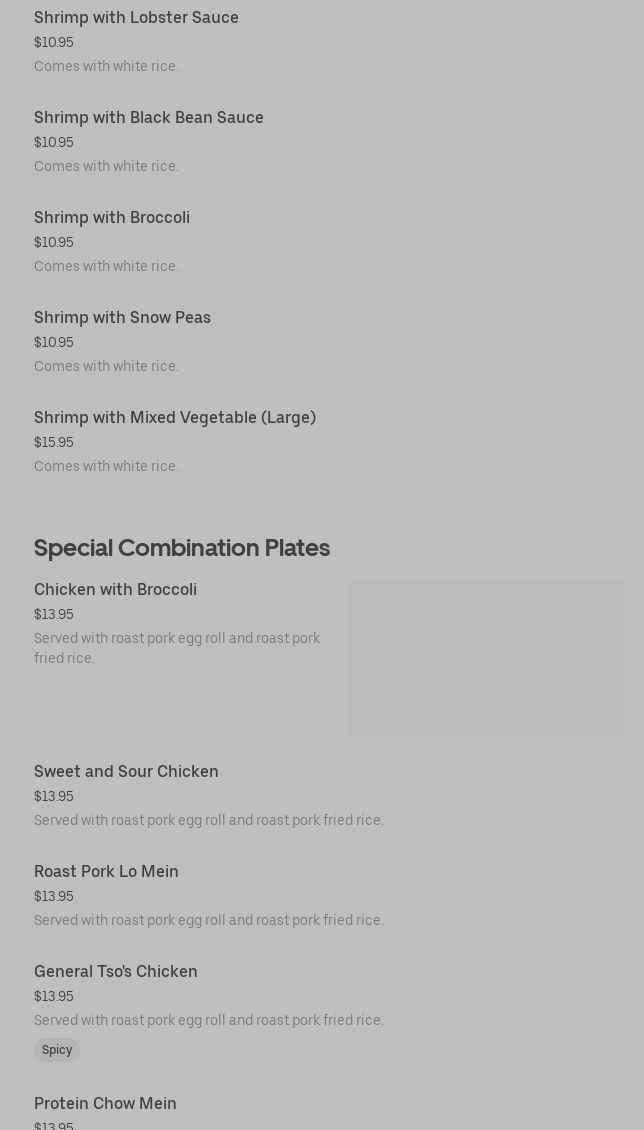This screenshot has width=644, height=1130.
Task: Open Shrimp with Lobster Sauce item
Action: tap(136, 18)
